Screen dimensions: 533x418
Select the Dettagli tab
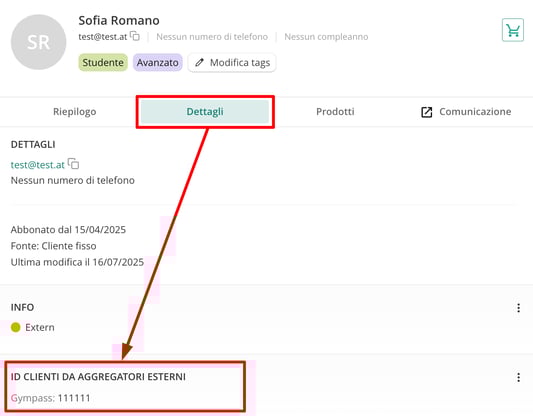(x=205, y=111)
